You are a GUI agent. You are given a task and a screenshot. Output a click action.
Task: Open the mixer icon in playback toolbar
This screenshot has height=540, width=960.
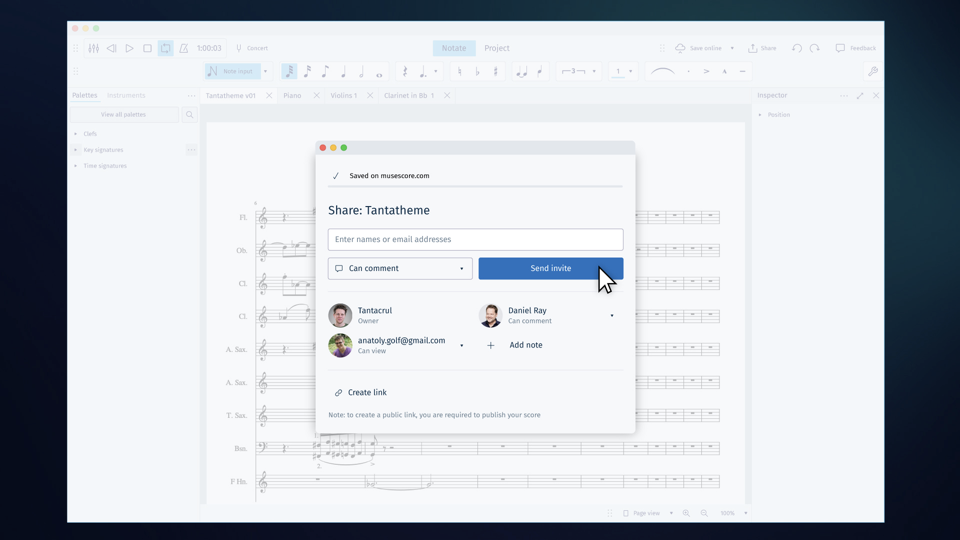click(94, 48)
